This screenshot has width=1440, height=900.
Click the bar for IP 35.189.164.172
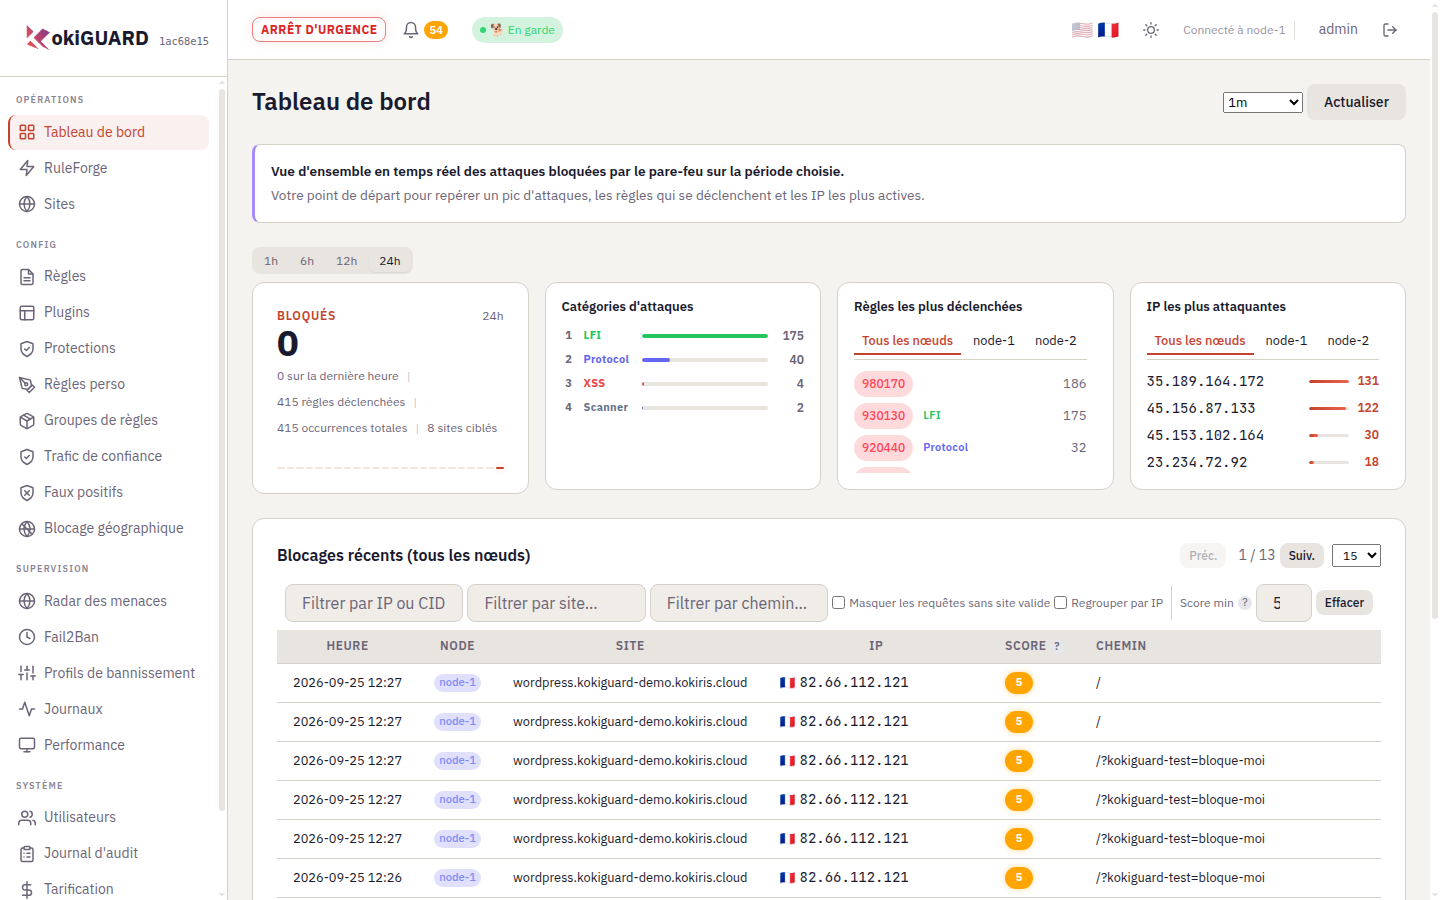click(1329, 381)
